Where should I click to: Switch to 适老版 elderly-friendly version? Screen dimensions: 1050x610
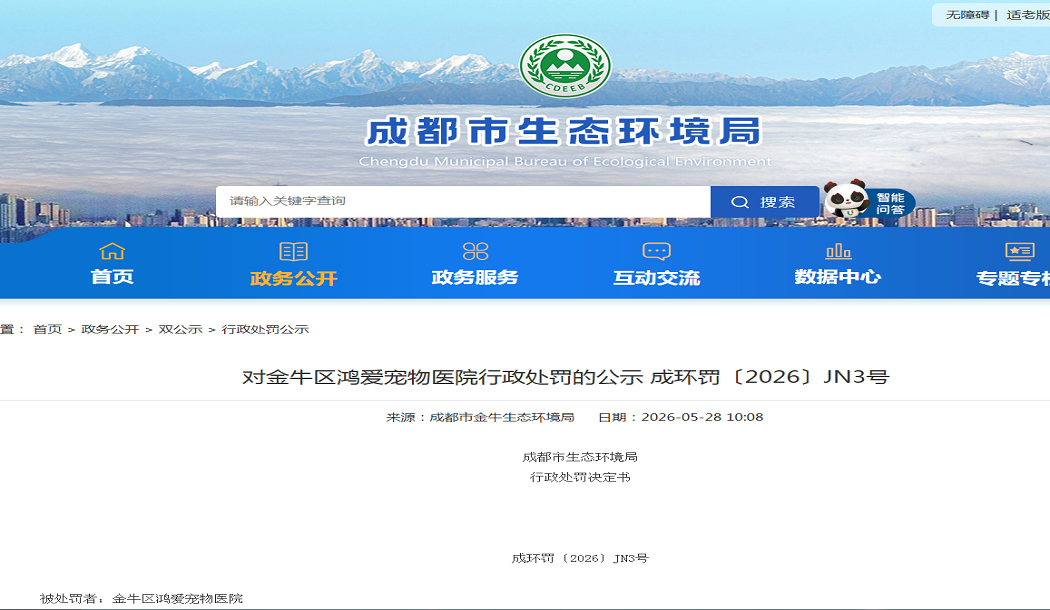pos(1028,15)
